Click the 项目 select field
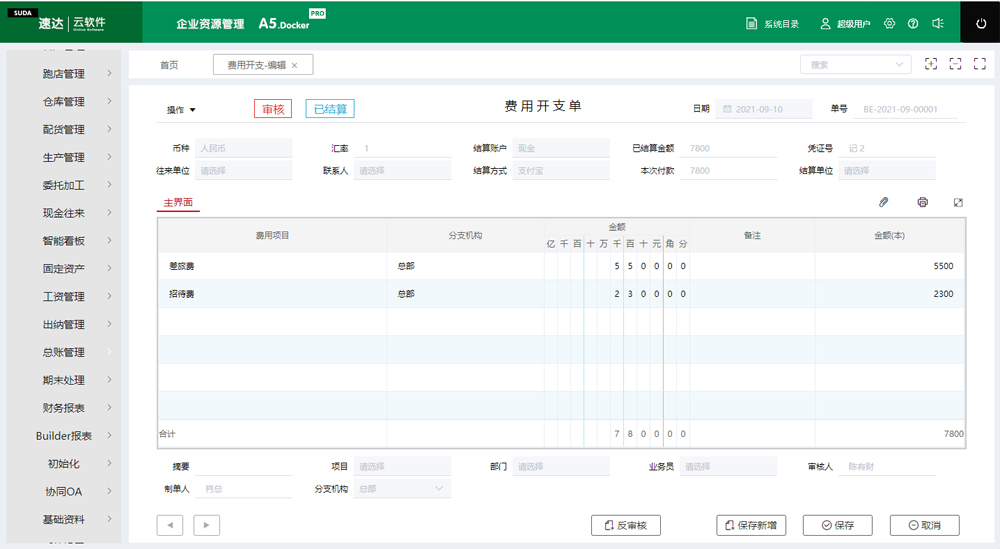 click(402, 466)
